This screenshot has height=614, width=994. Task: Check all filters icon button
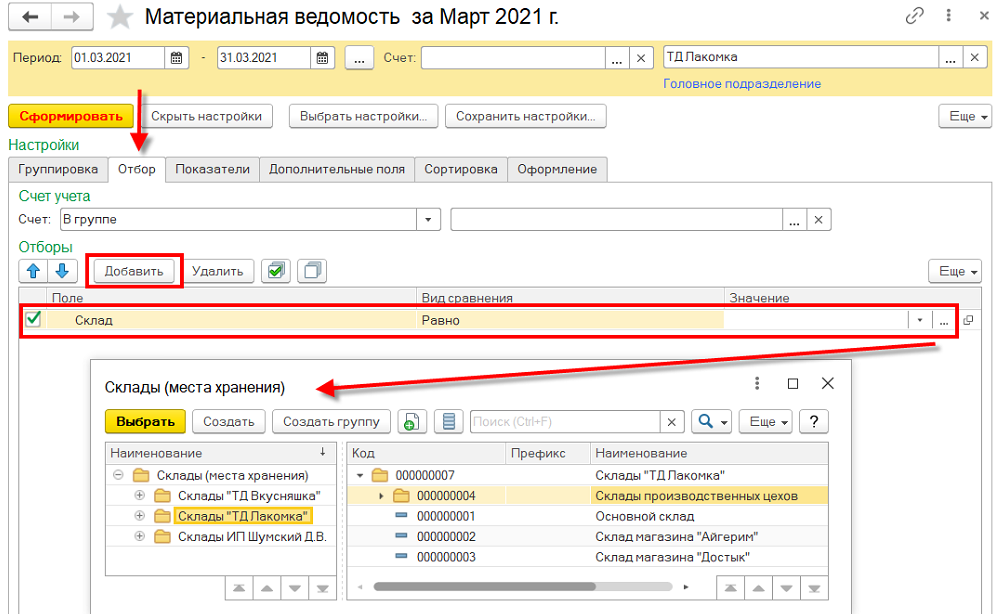click(274, 270)
